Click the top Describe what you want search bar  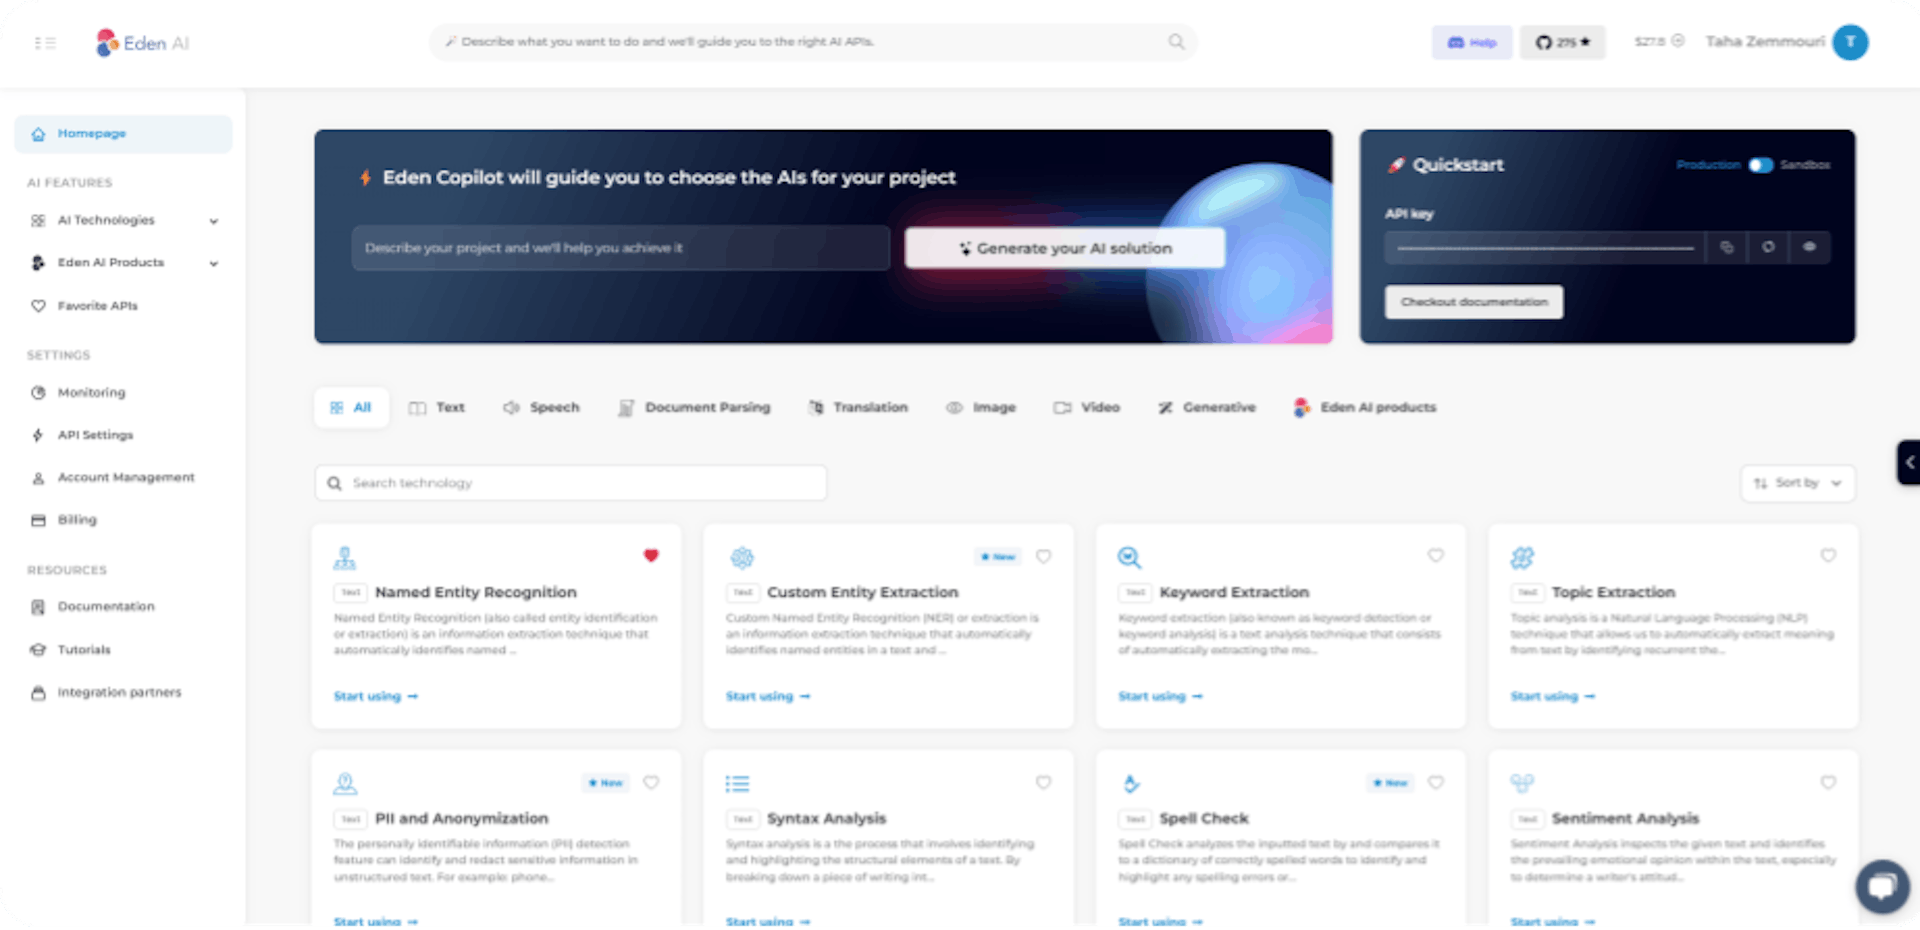(812, 42)
